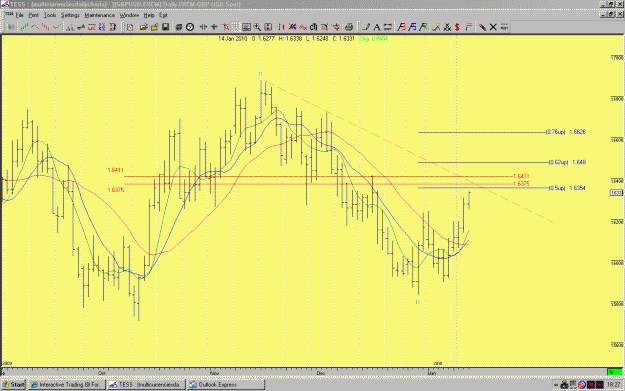Click the black X delete icon
The height and width of the screenshot is (391, 625).
coord(493,27)
